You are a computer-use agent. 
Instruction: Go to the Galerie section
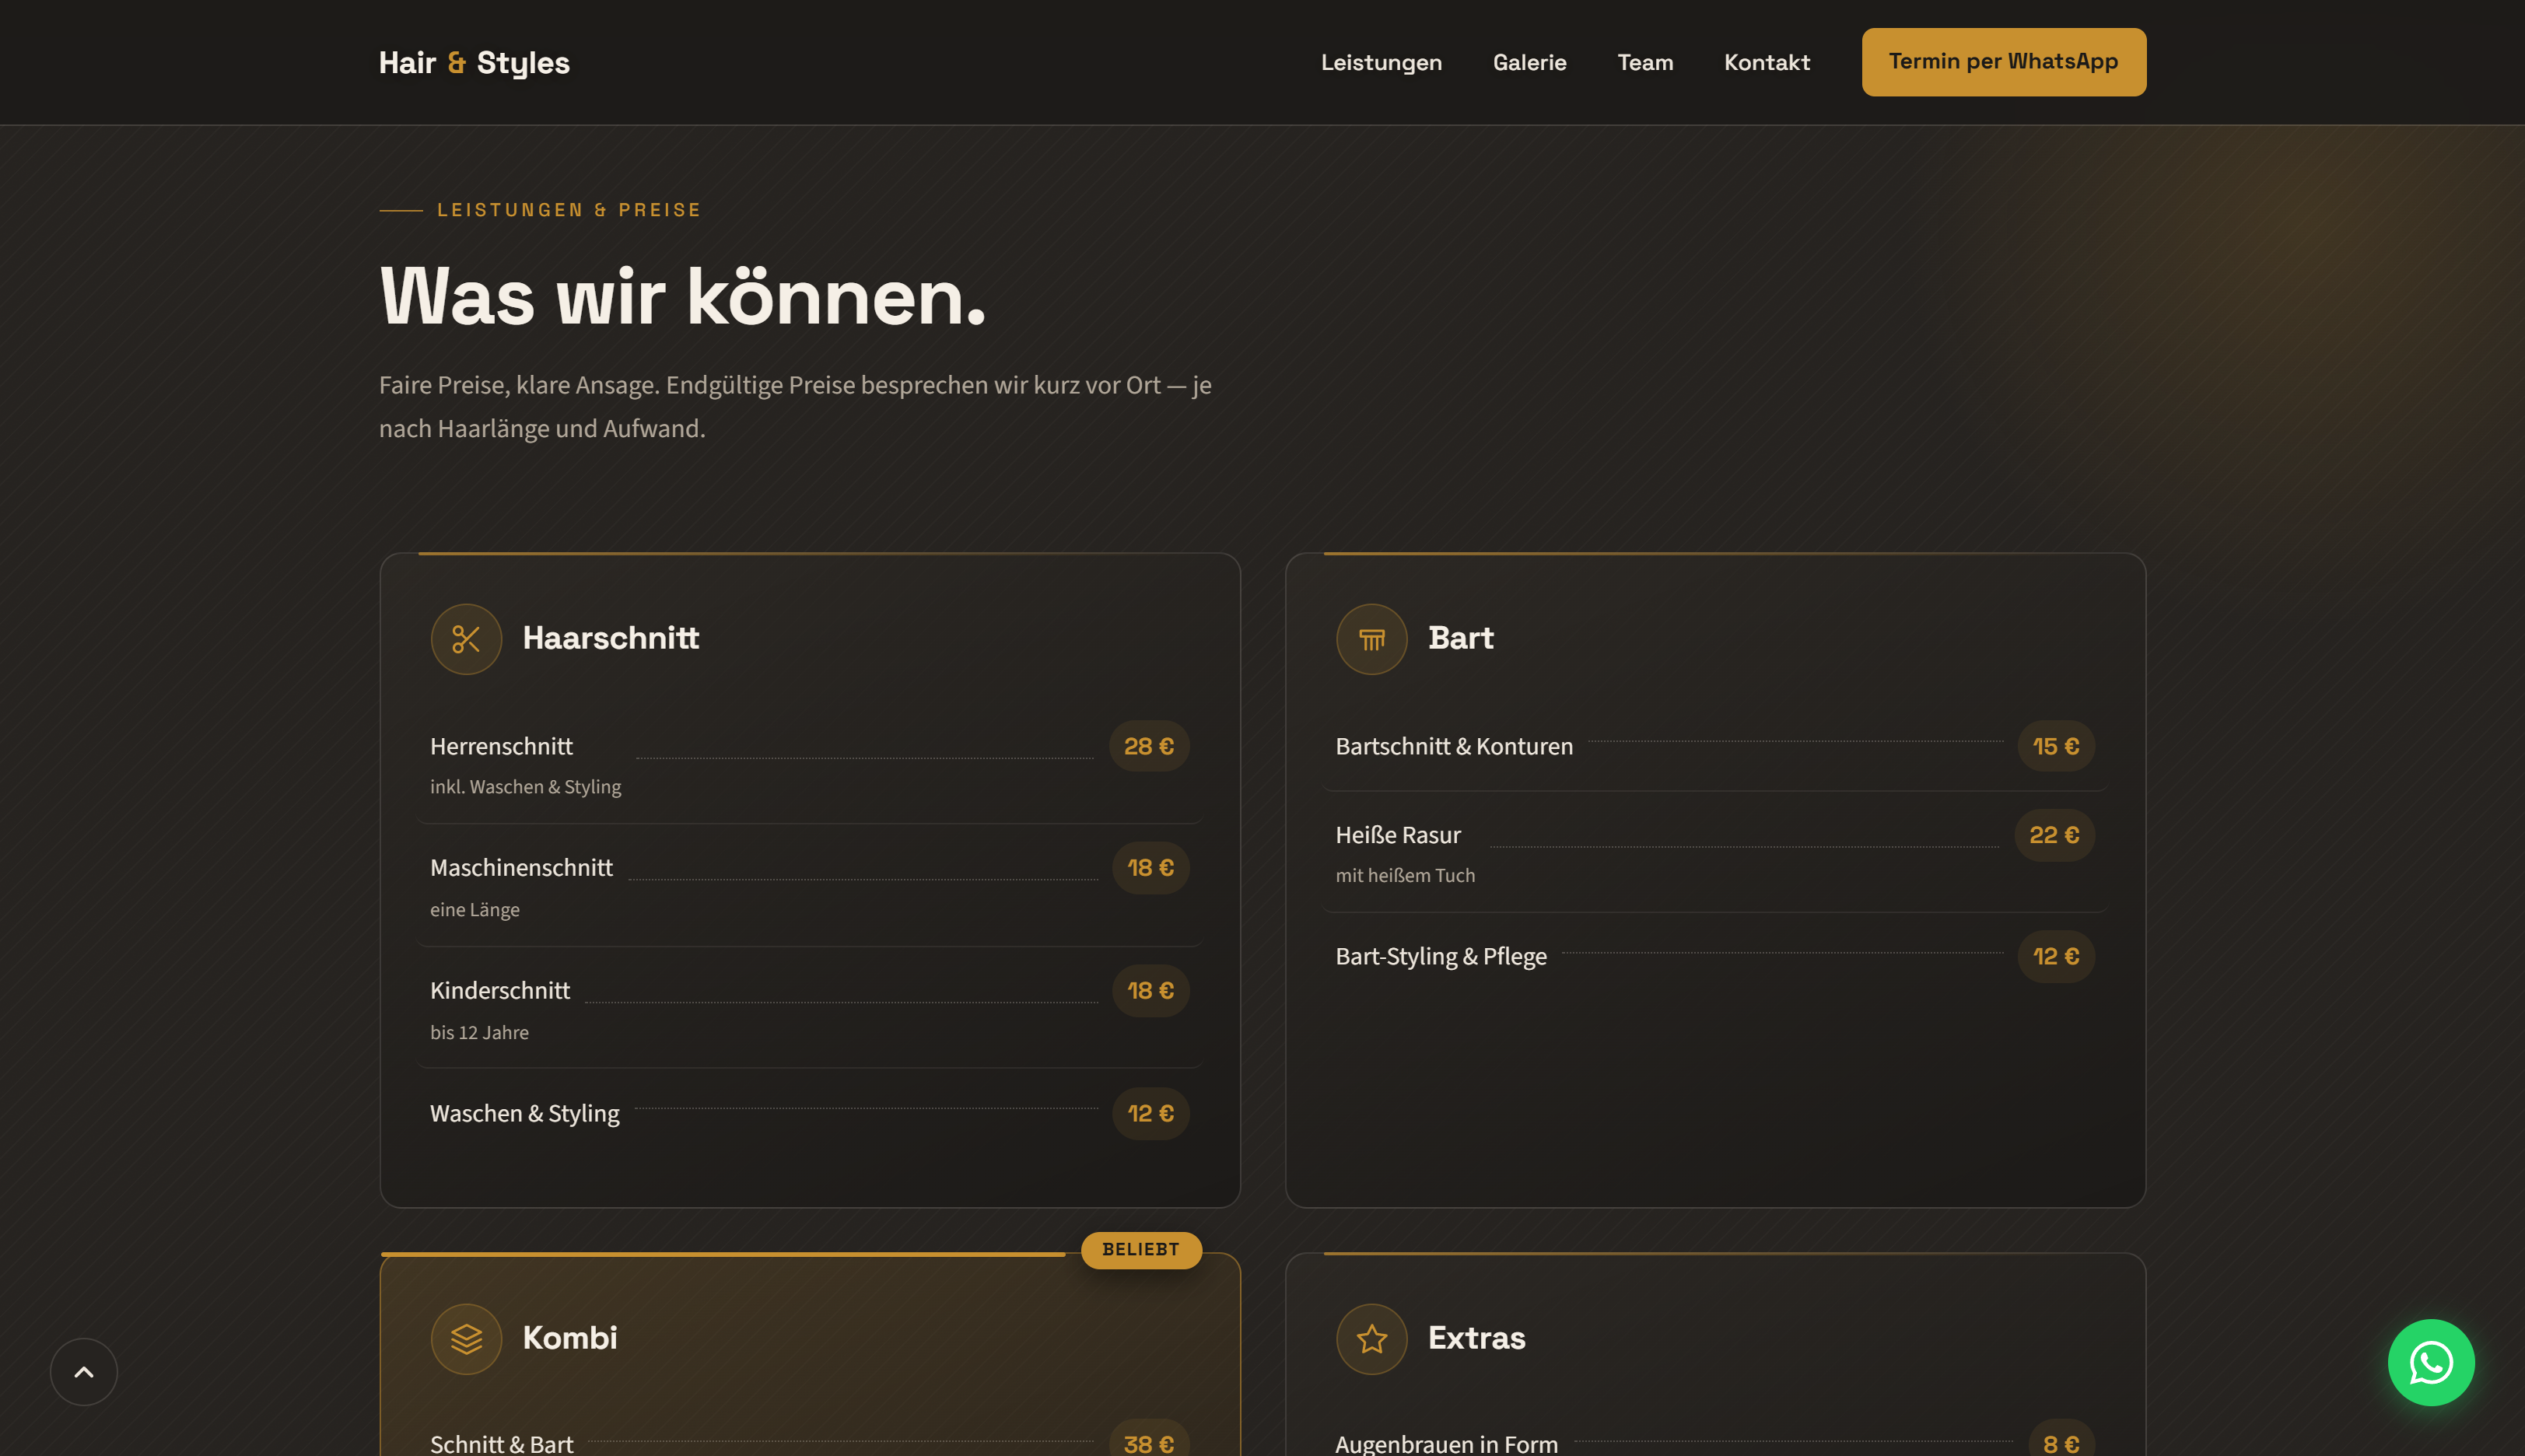coord(1529,62)
